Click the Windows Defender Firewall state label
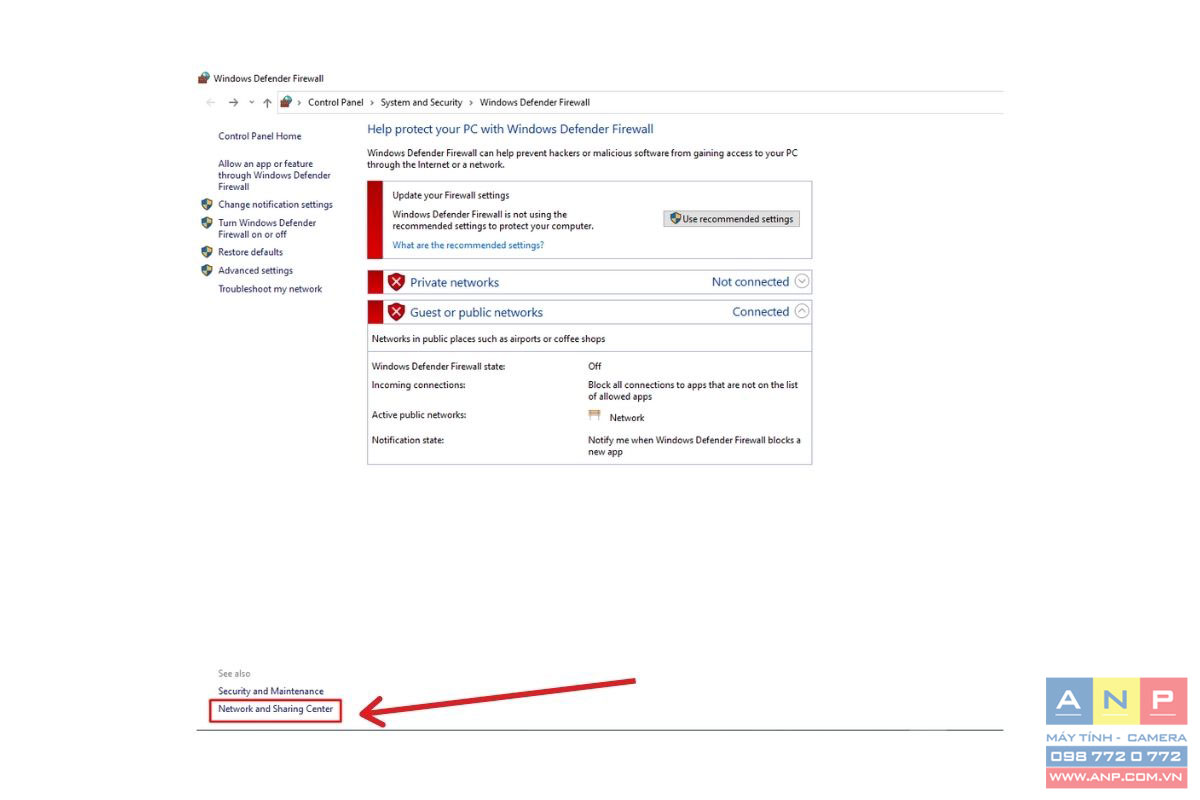Viewport: 1200px width, 800px height. coord(438,366)
